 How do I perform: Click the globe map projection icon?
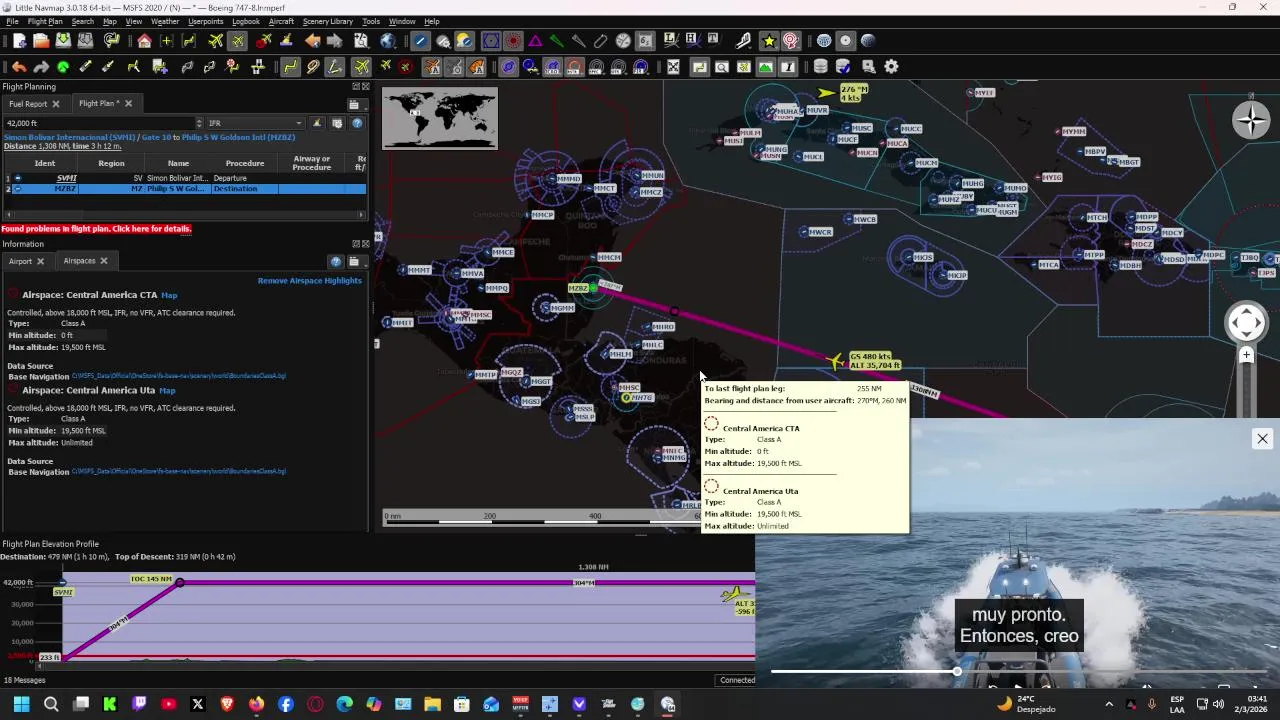point(388,41)
